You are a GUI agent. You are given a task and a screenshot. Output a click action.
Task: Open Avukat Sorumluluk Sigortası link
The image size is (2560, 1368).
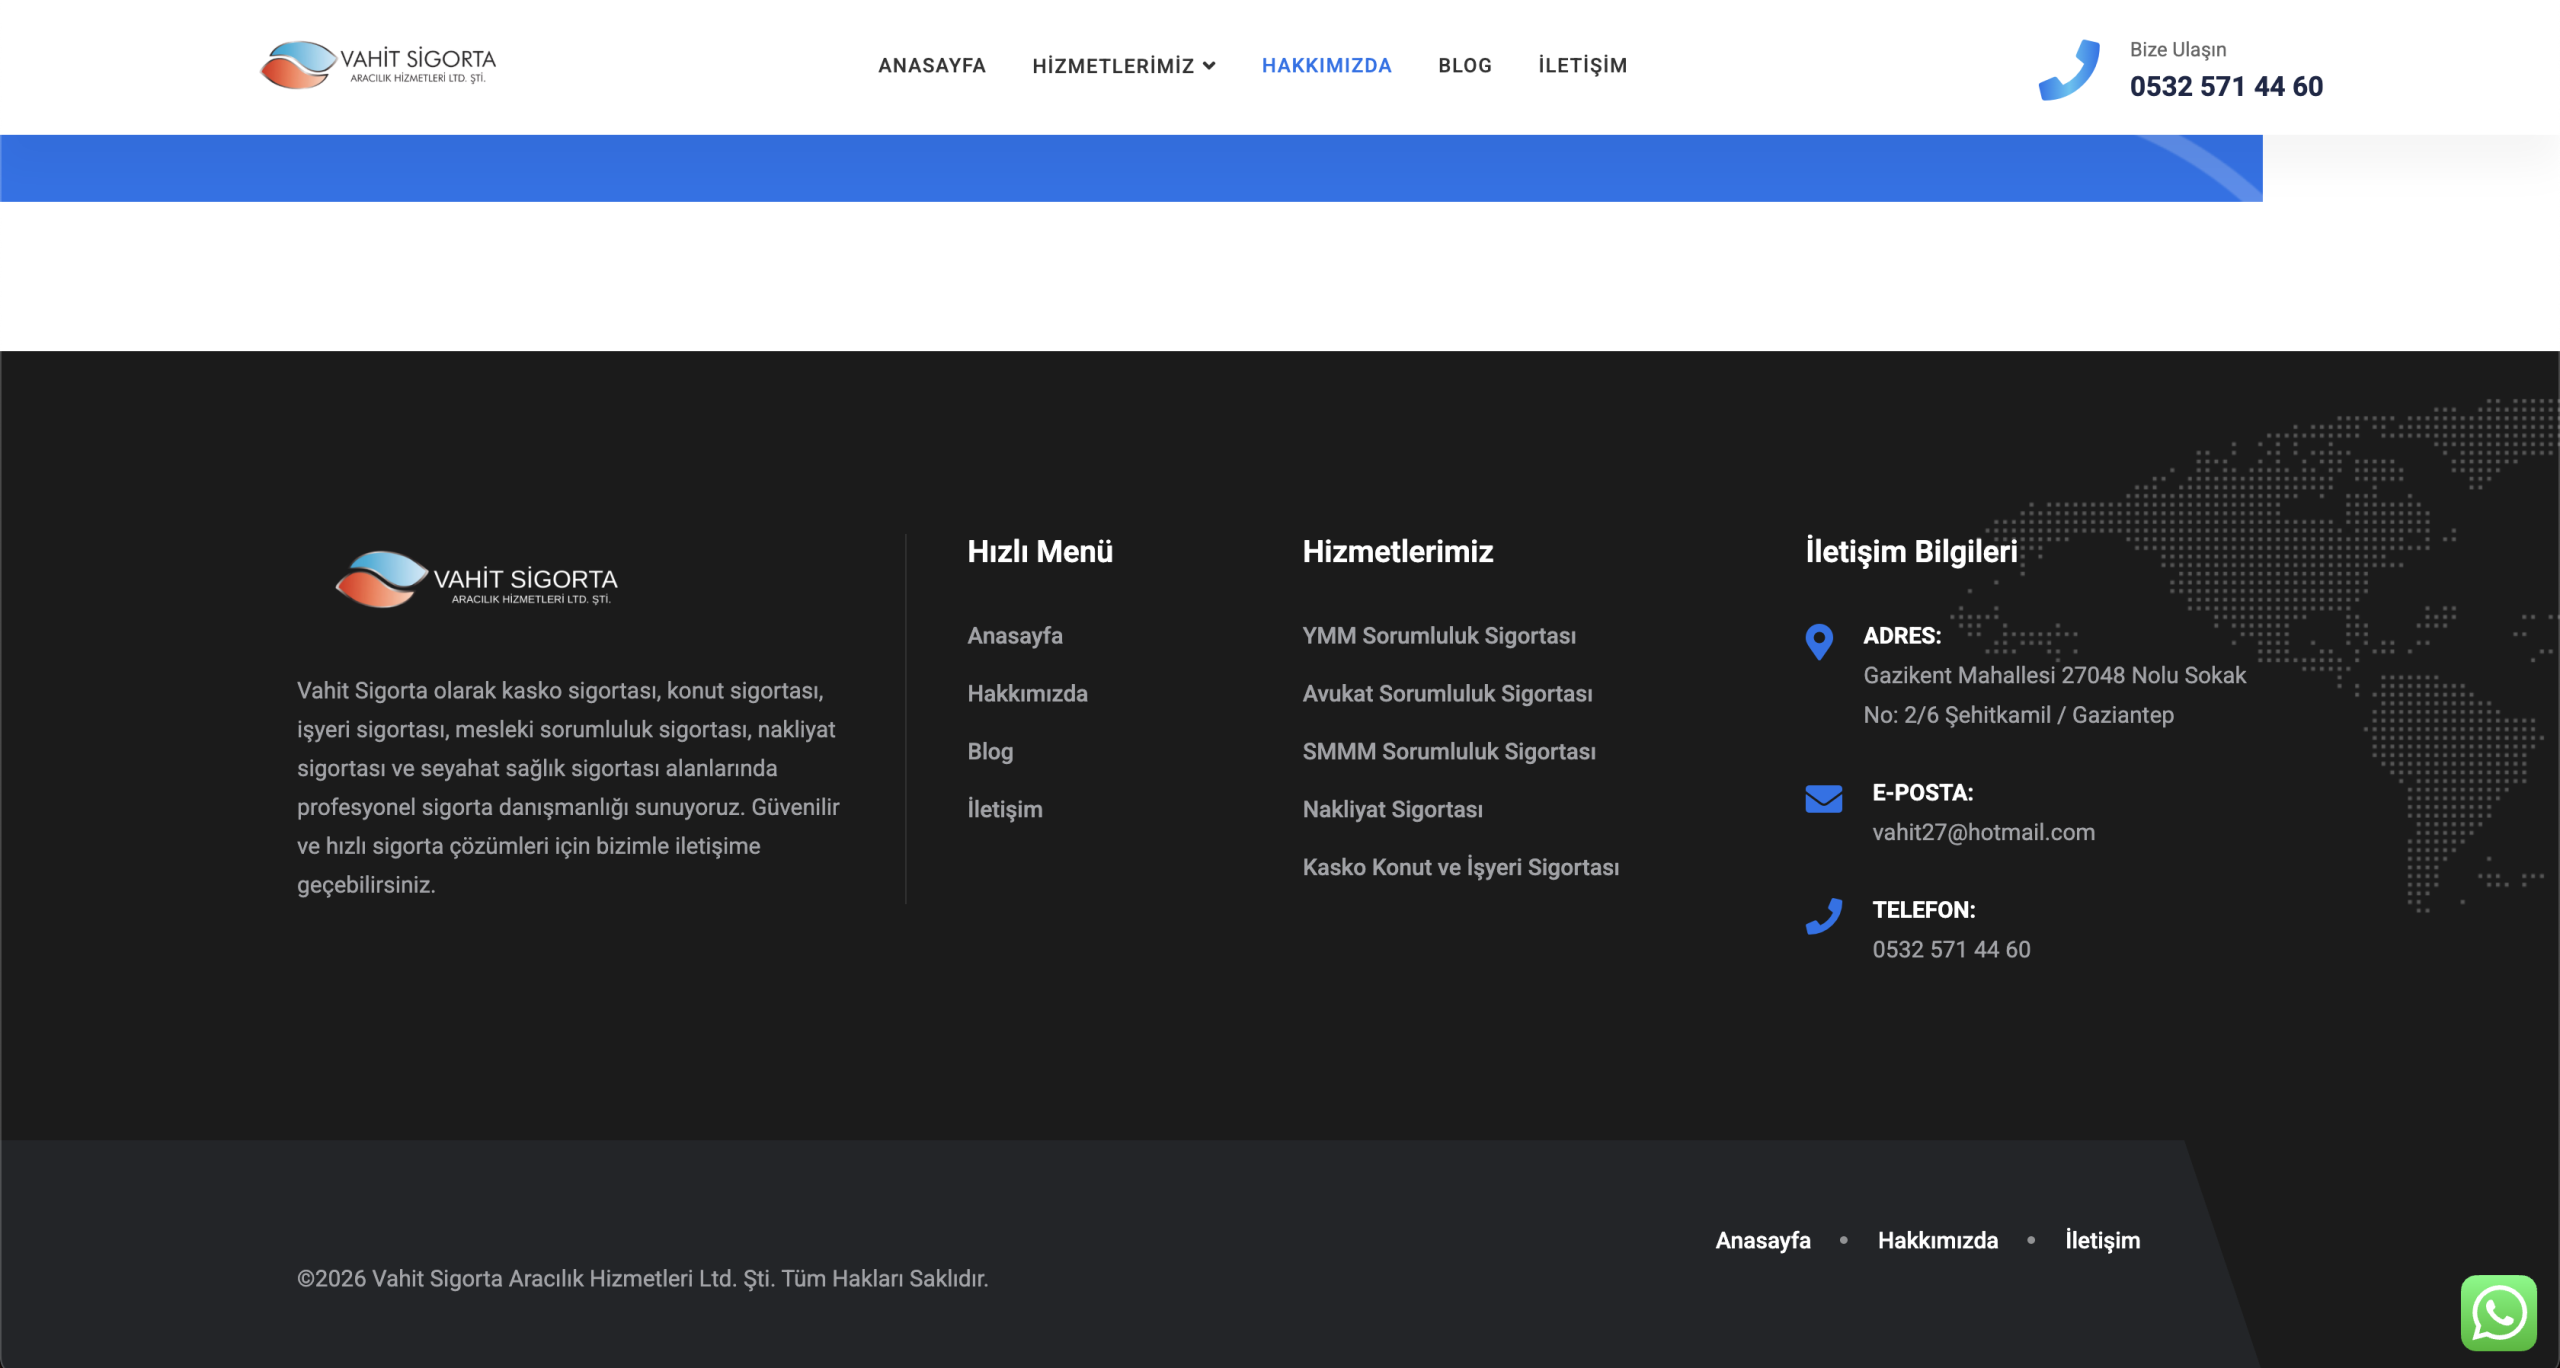tap(1446, 694)
